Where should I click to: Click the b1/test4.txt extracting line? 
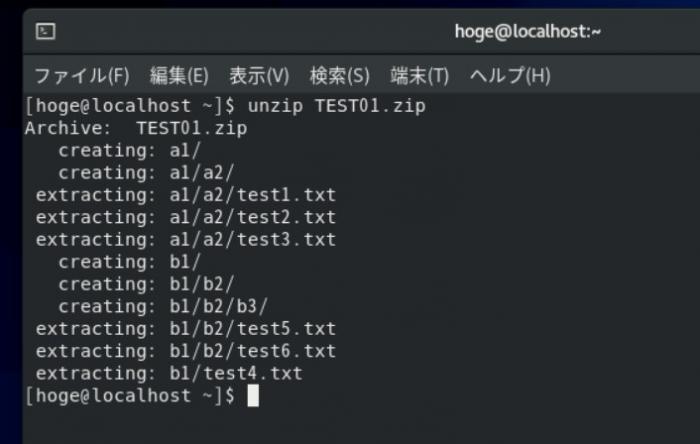[x=169, y=373]
